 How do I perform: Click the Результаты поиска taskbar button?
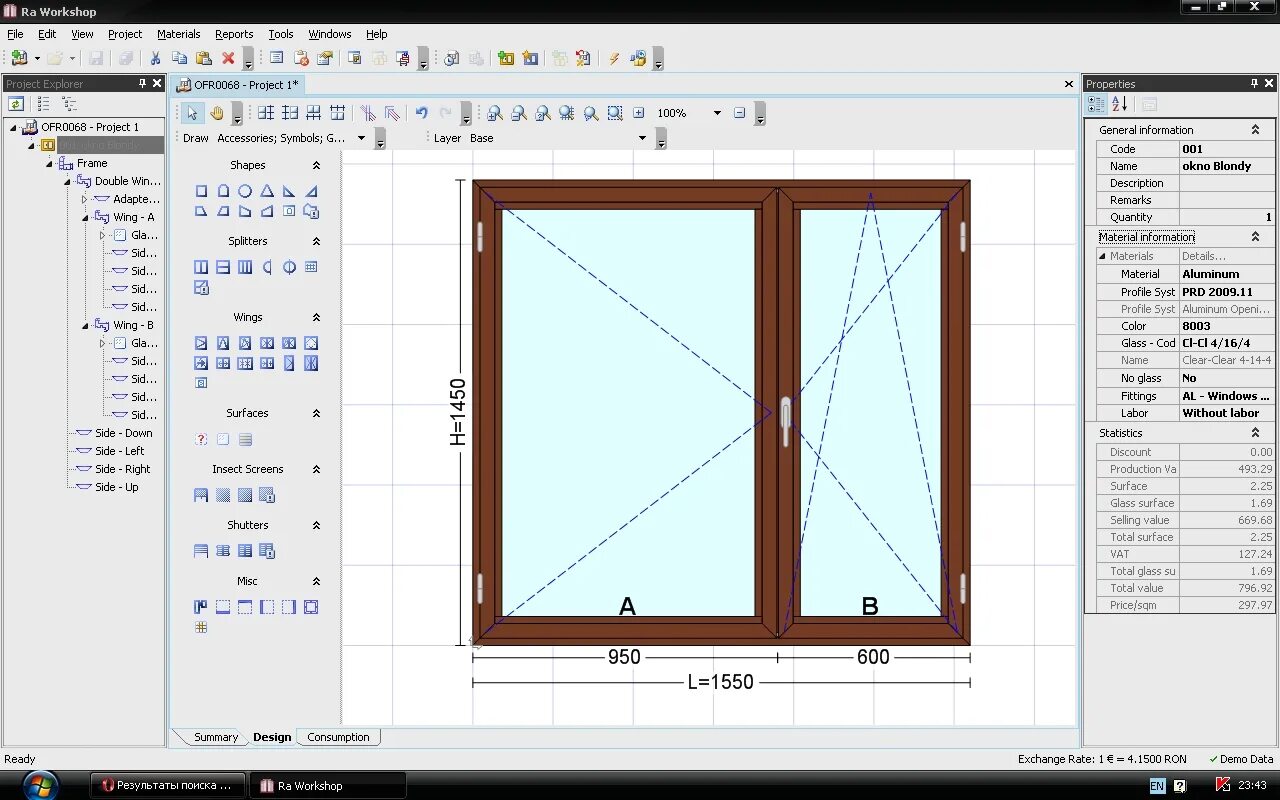click(x=168, y=786)
